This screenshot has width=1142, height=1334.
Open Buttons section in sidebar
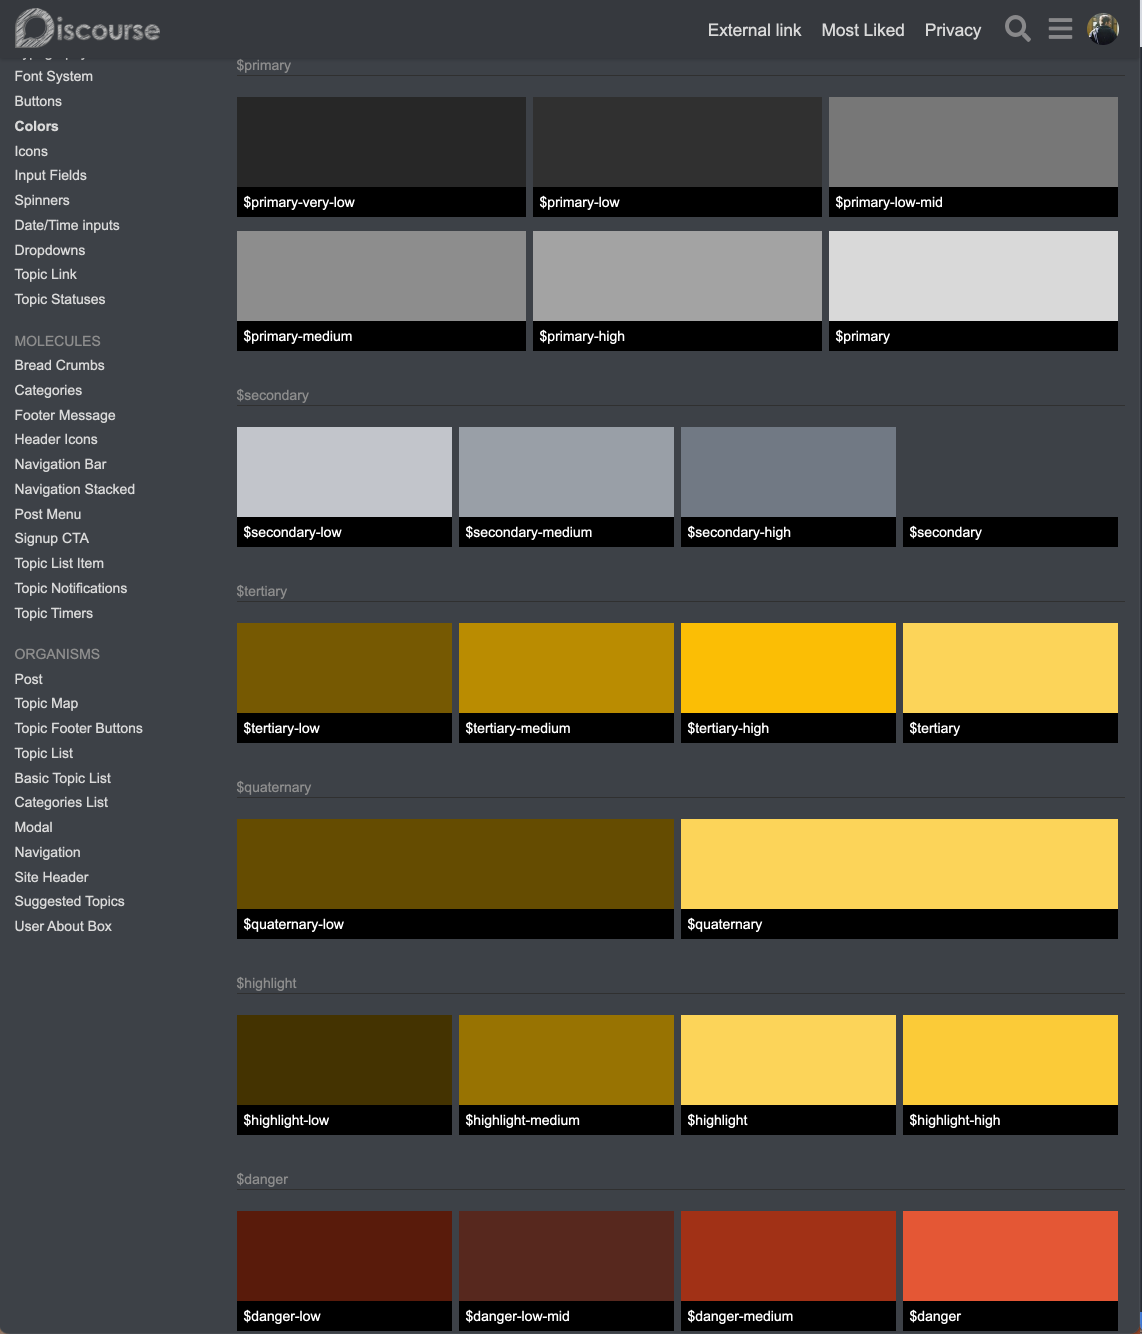point(38,101)
